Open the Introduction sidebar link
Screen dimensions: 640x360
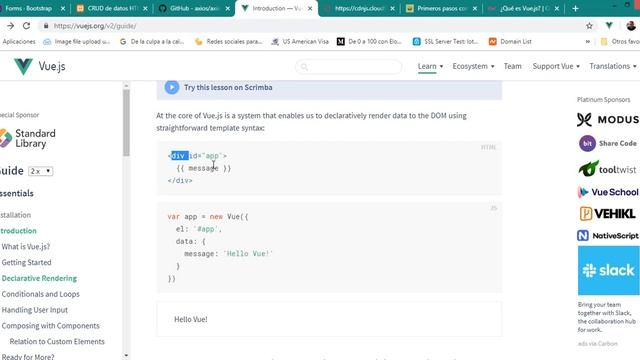point(18,231)
